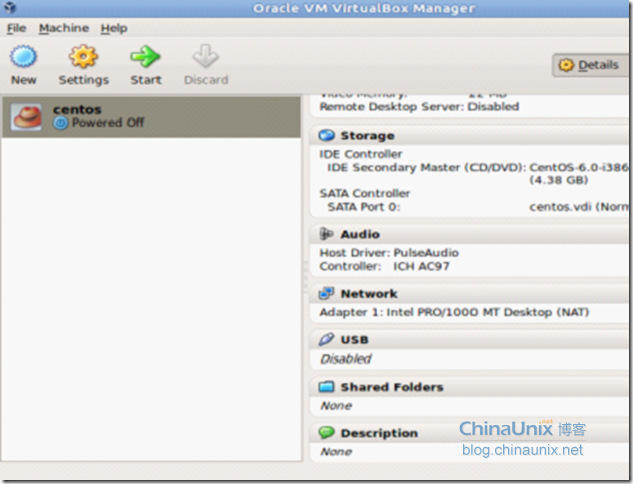Click the New virtual machine icon
Image resolution: width=633 pixels, height=484 pixels.
tap(23, 57)
